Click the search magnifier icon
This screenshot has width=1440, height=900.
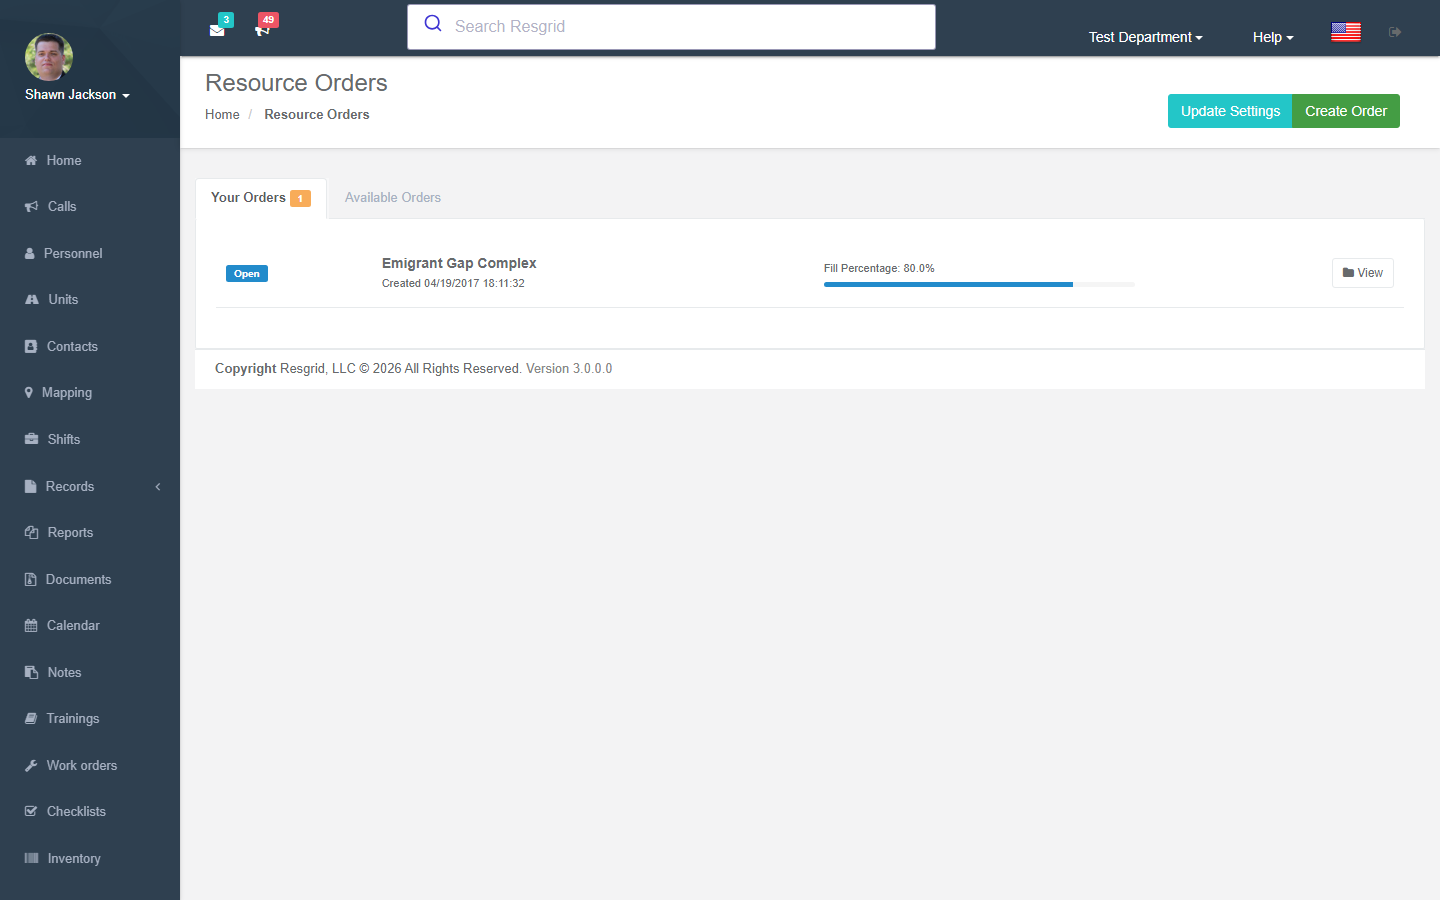[x=433, y=24]
